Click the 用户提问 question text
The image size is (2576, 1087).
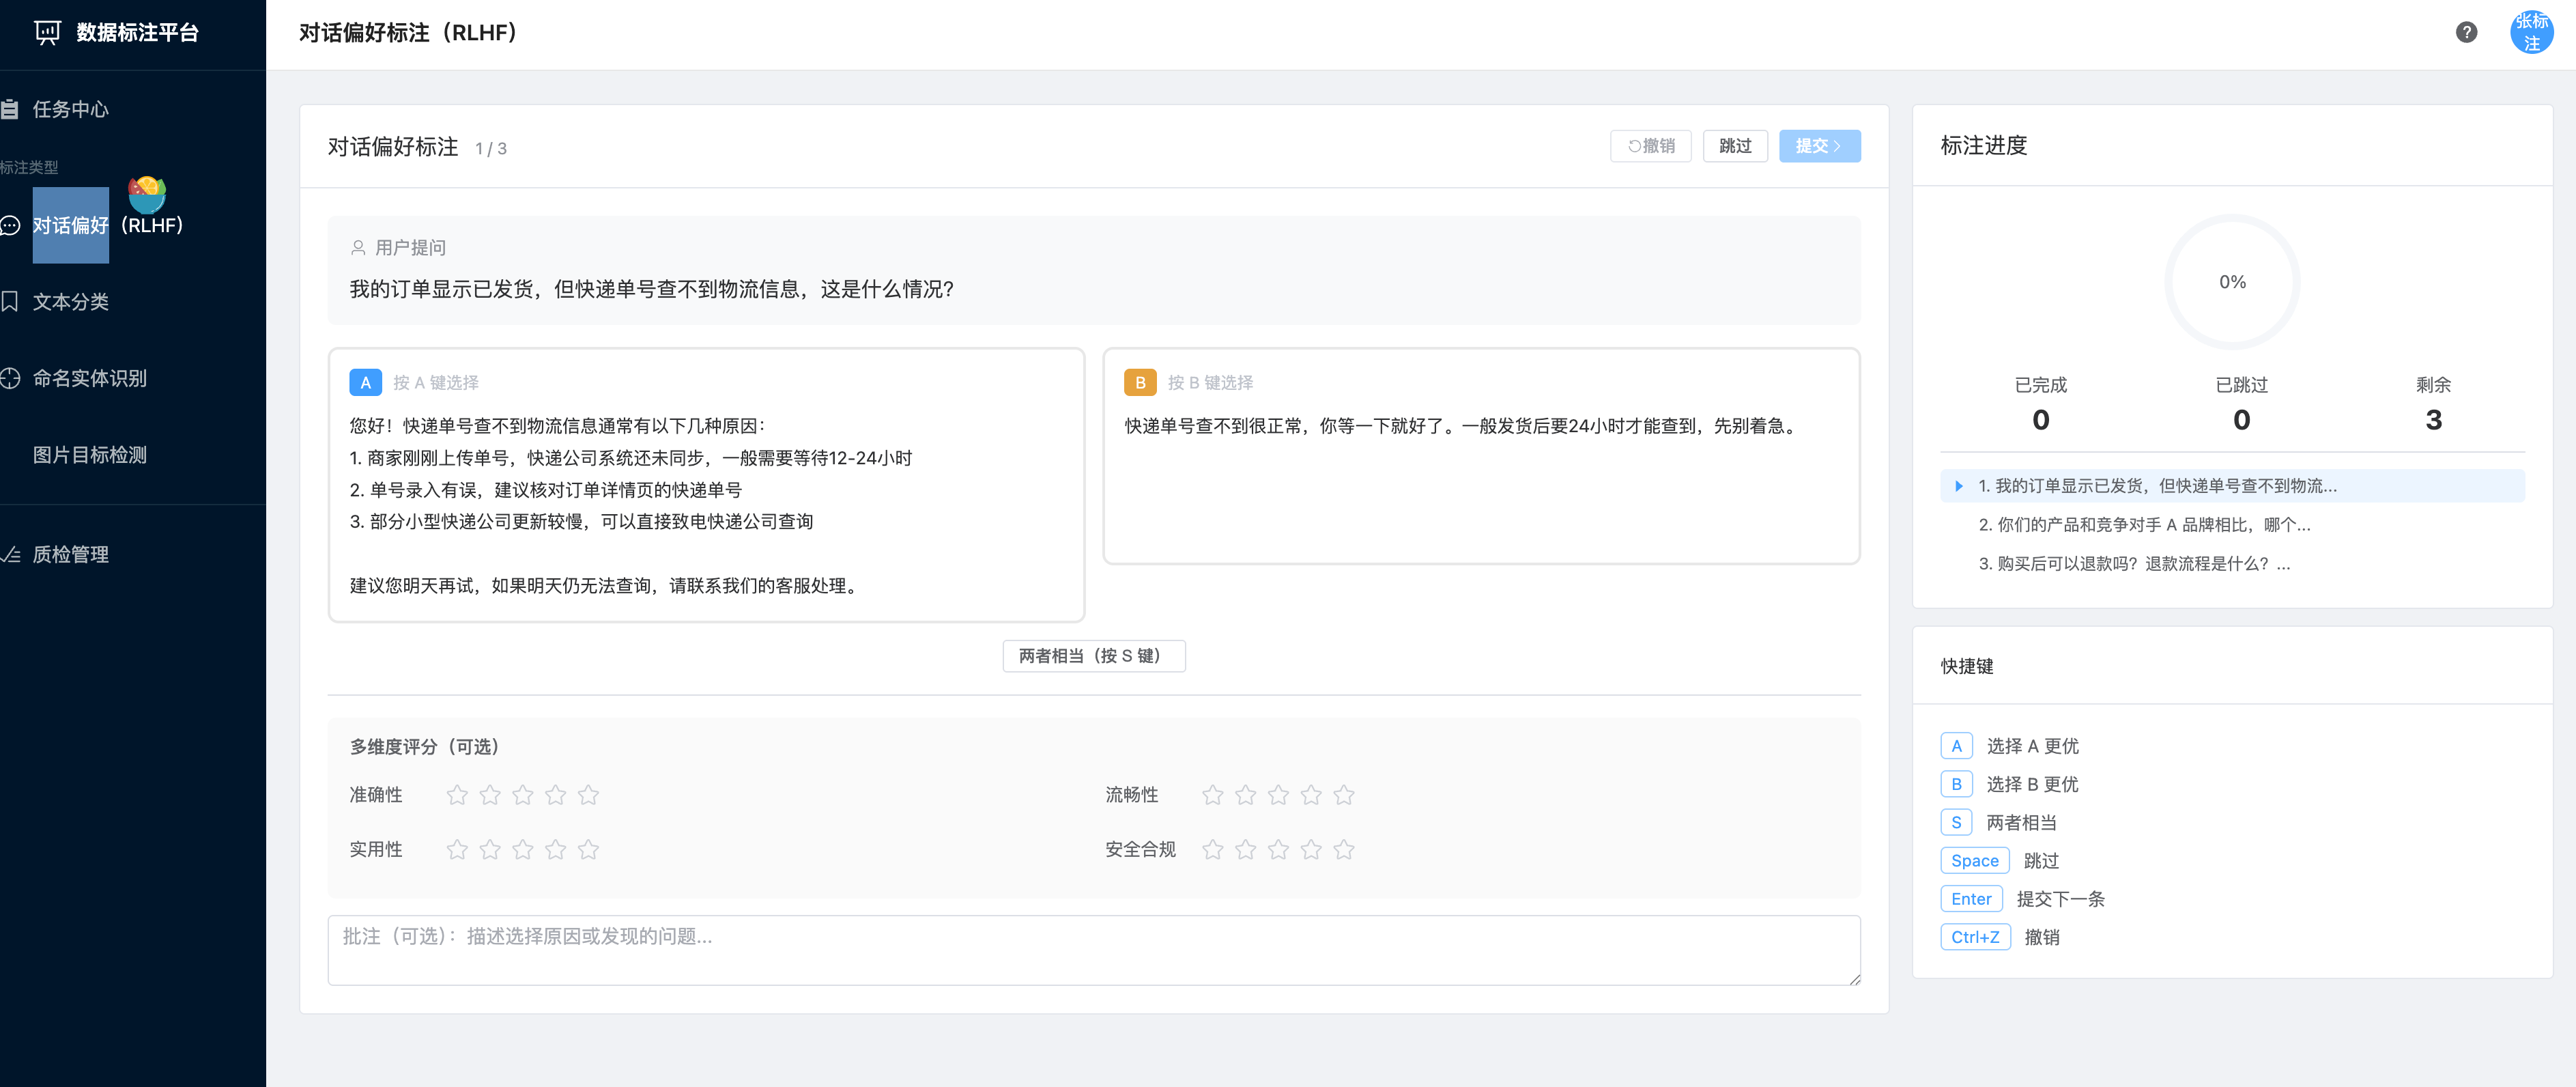(651, 289)
